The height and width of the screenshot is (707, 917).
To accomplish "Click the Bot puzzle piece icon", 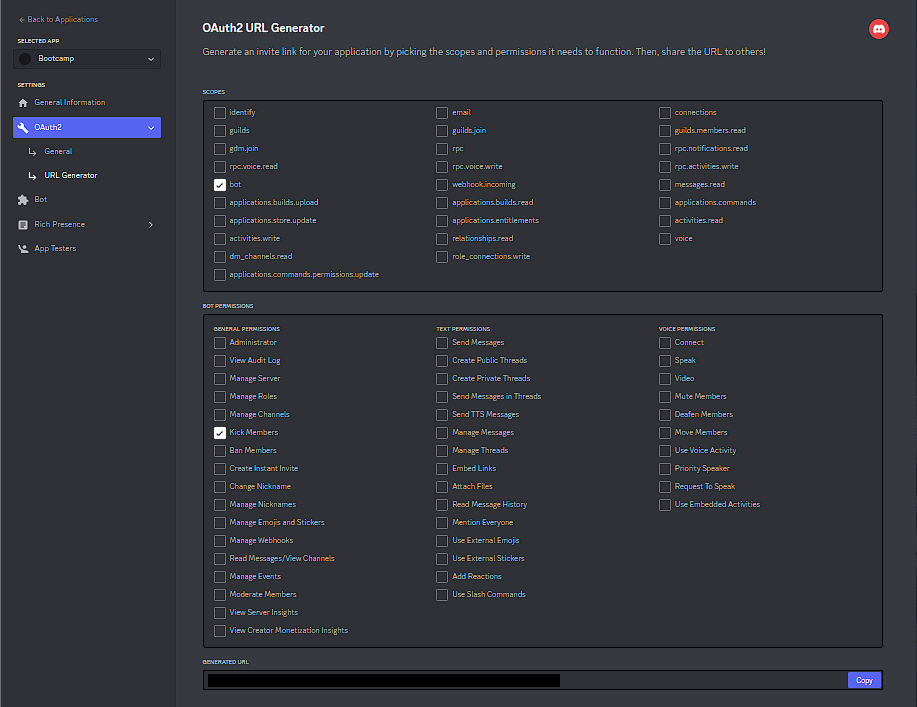I will [23, 200].
